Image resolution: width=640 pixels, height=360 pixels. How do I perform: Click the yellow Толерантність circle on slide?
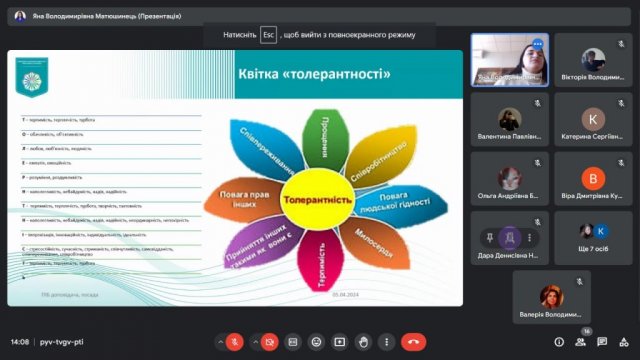point(317,200)
